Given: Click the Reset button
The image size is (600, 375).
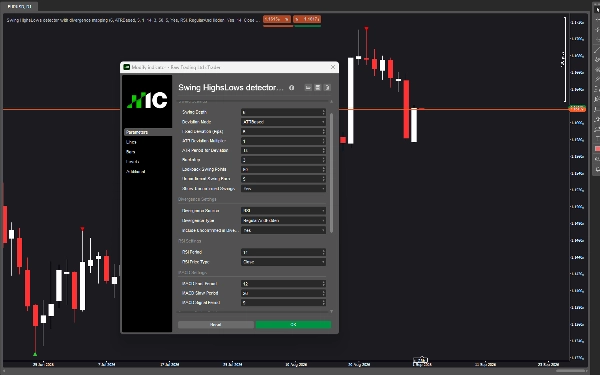Looking at the screenshot, I should [x=215, y=324].
